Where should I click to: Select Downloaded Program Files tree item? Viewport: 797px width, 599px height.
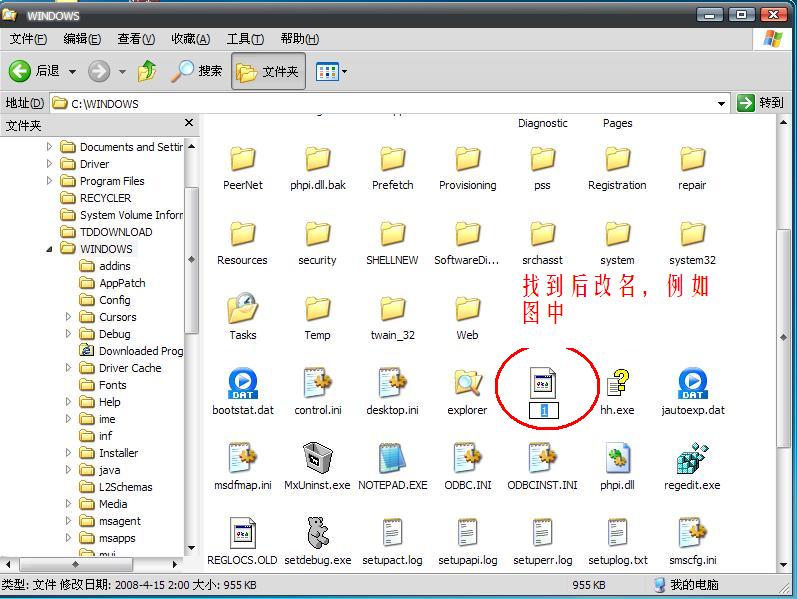132,351
